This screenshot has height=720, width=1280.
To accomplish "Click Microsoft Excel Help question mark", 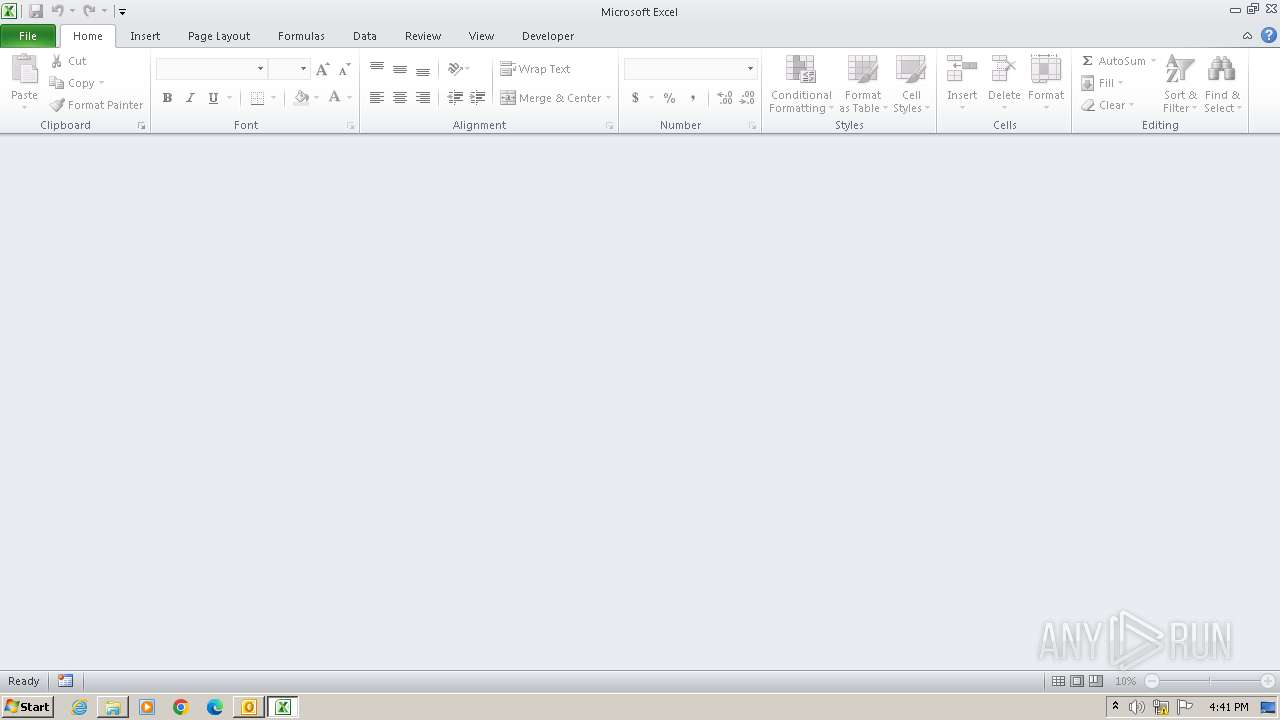I will tap(1268, 35).
